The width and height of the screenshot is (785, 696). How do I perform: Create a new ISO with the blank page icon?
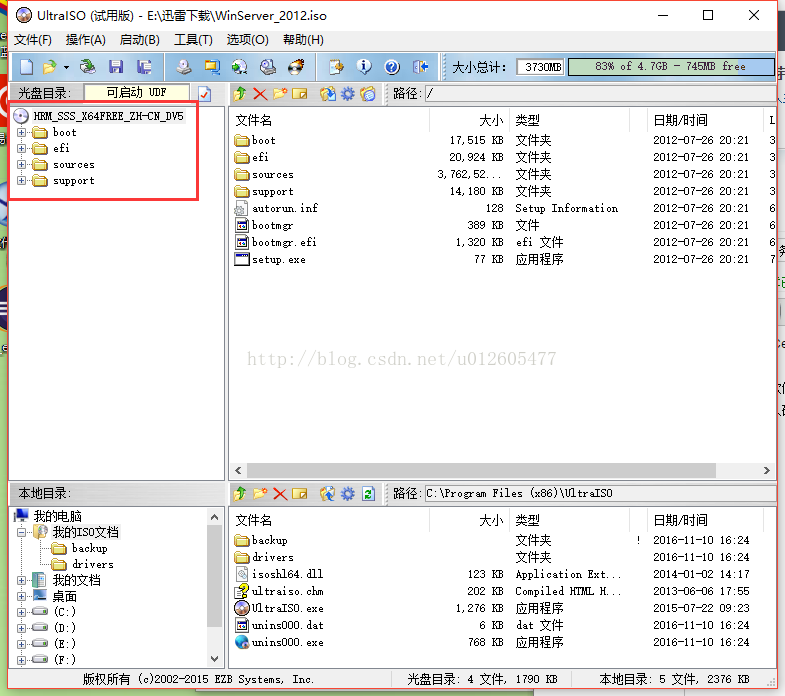click(x=26, y=67)
